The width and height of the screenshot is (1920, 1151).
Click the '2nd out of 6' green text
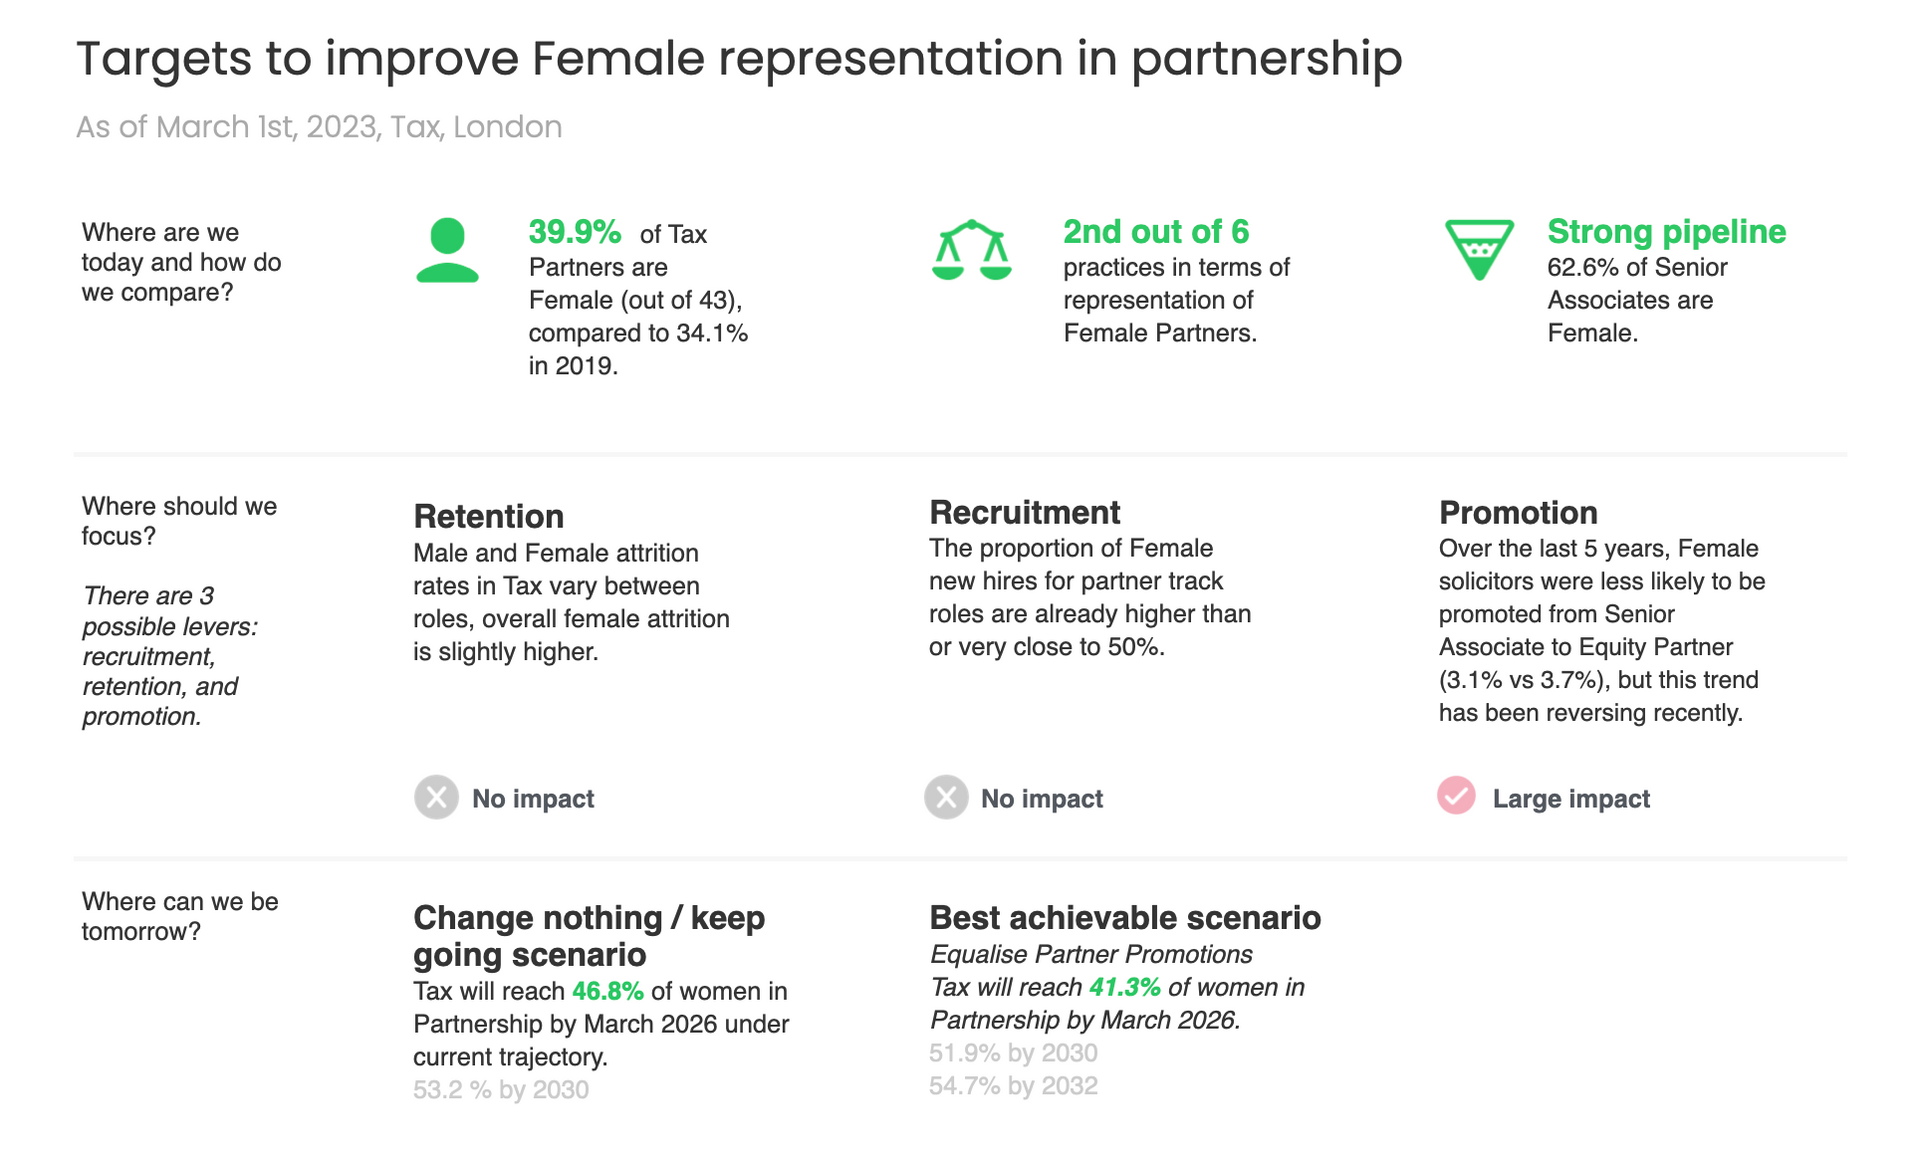(1156, 232)
